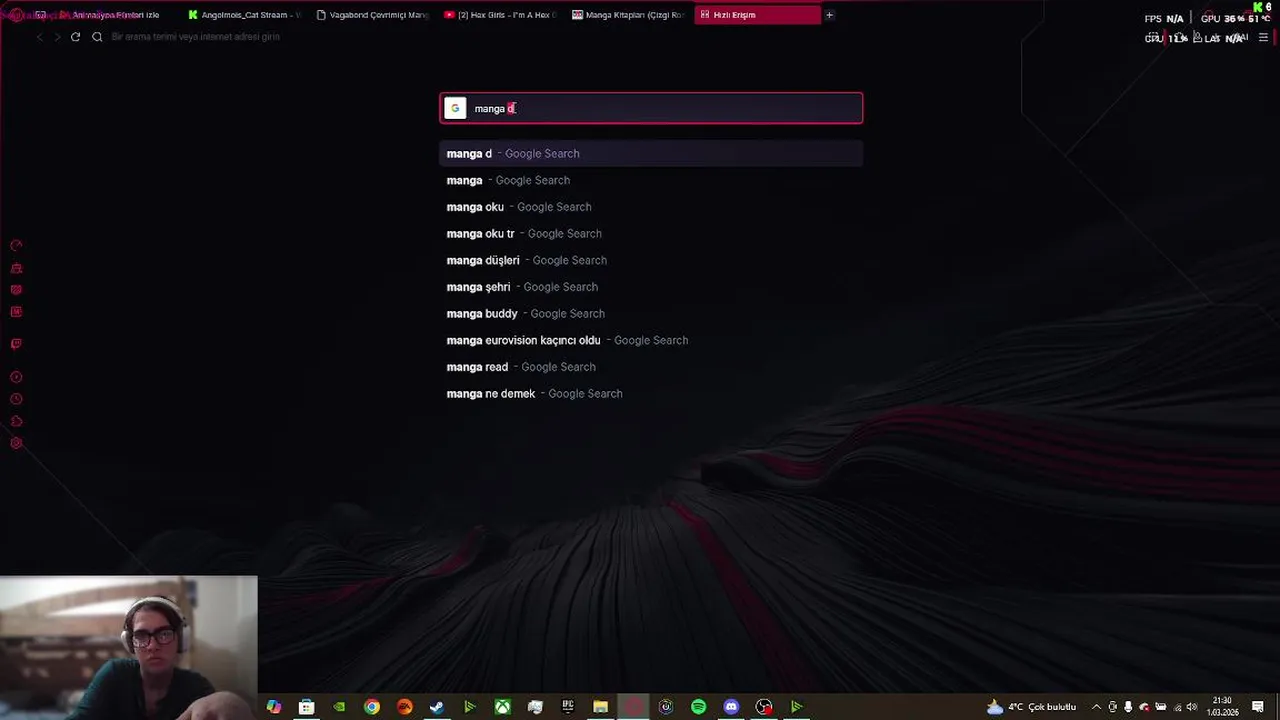Image resolution: width=1280 pixels, height=720 pixels.
Task: Open browser Easy Setup menu icon
Action: click(1263, 37)
